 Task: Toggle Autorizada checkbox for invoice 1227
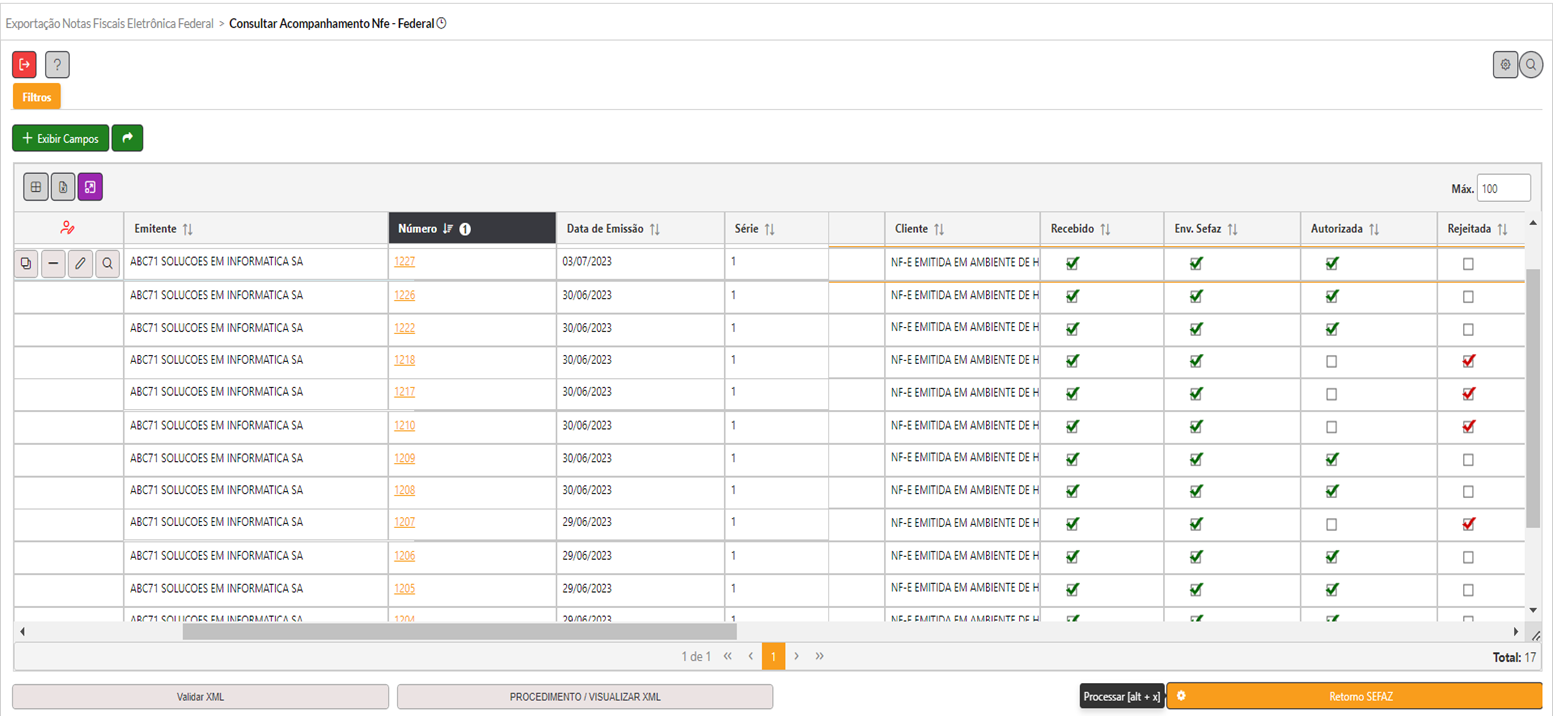point(1331,264)
